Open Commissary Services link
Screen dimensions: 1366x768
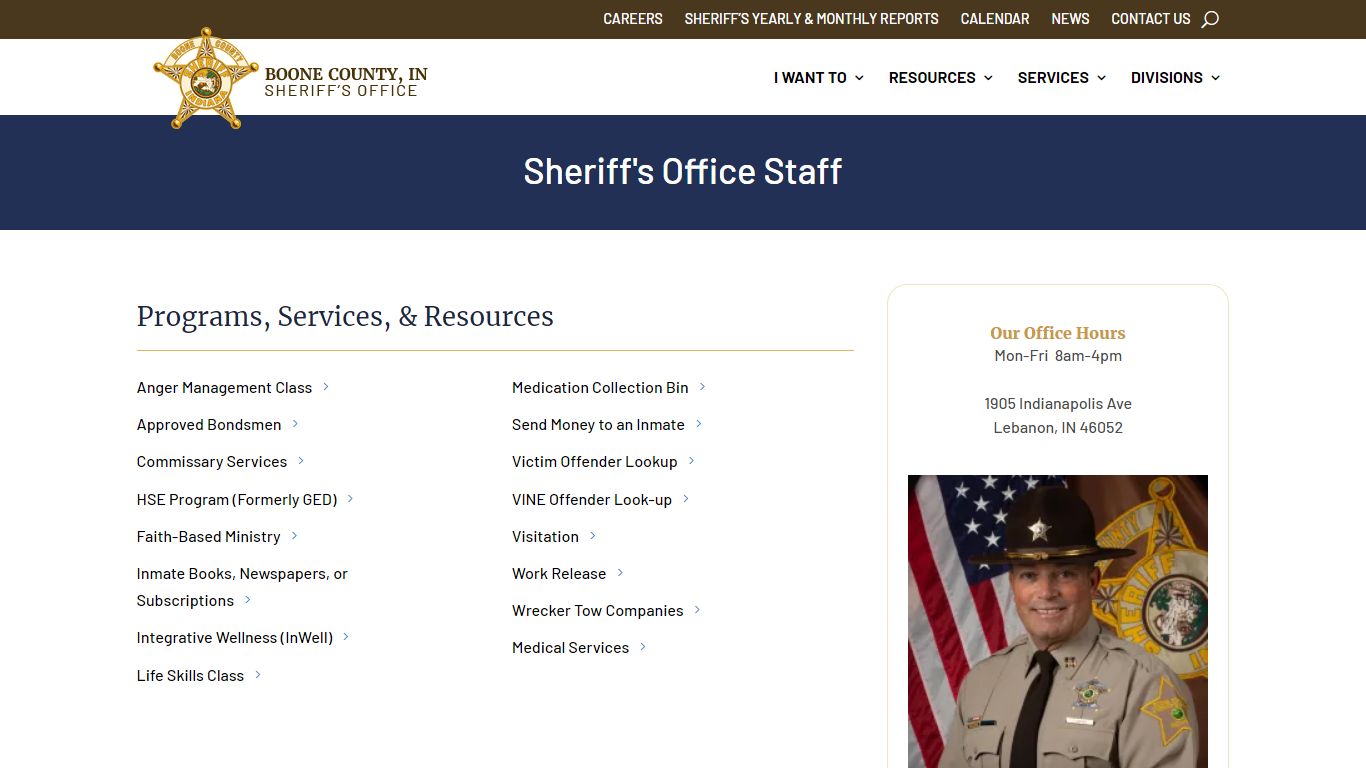[212, 461]
